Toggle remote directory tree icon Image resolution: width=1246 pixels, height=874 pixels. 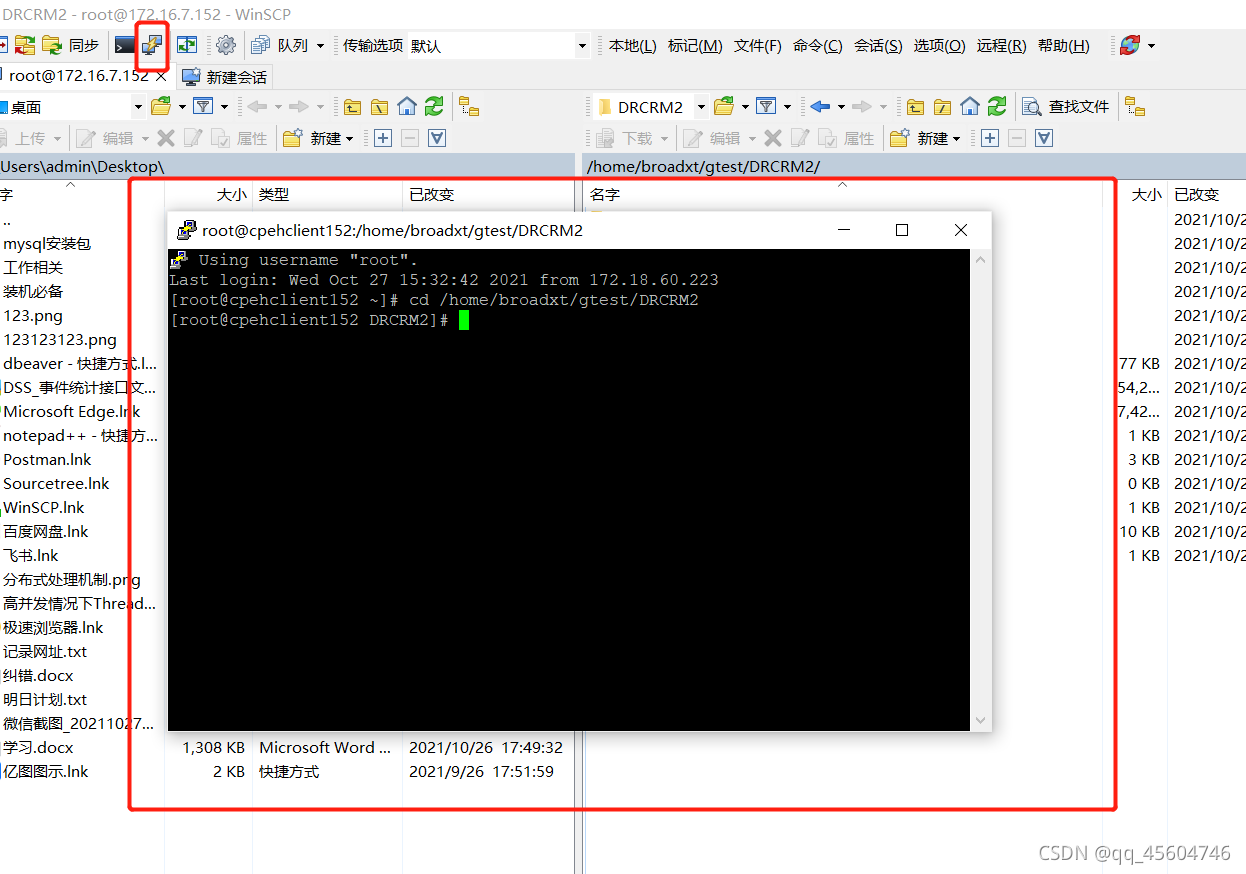tap(1134, 106)
